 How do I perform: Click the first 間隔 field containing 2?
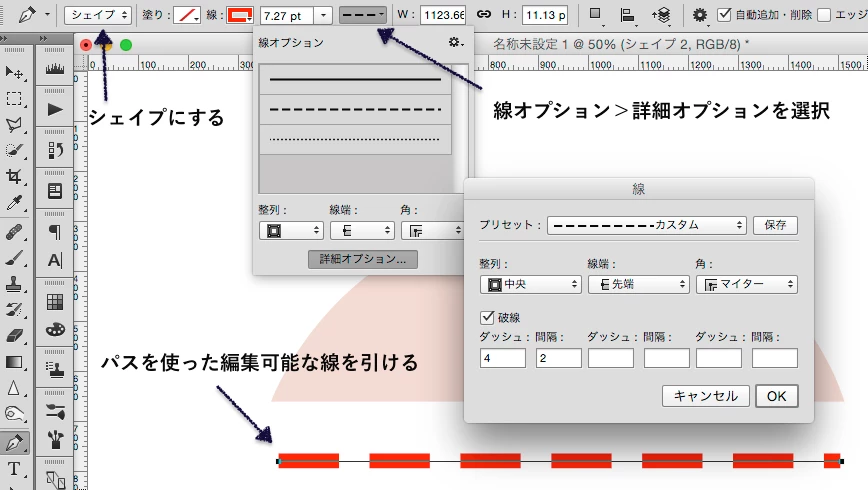point(559,358)
